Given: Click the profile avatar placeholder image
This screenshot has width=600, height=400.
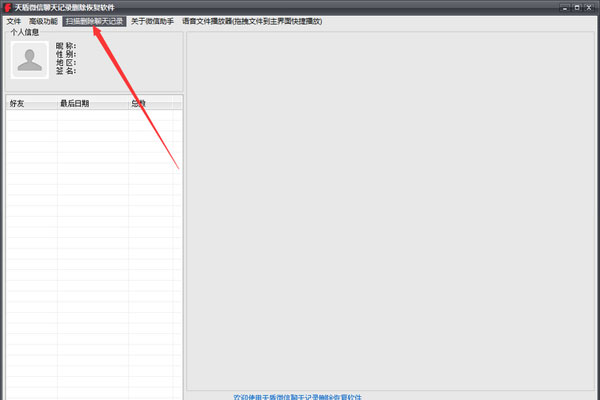Looking at the screenshot, I should (30, 60).
